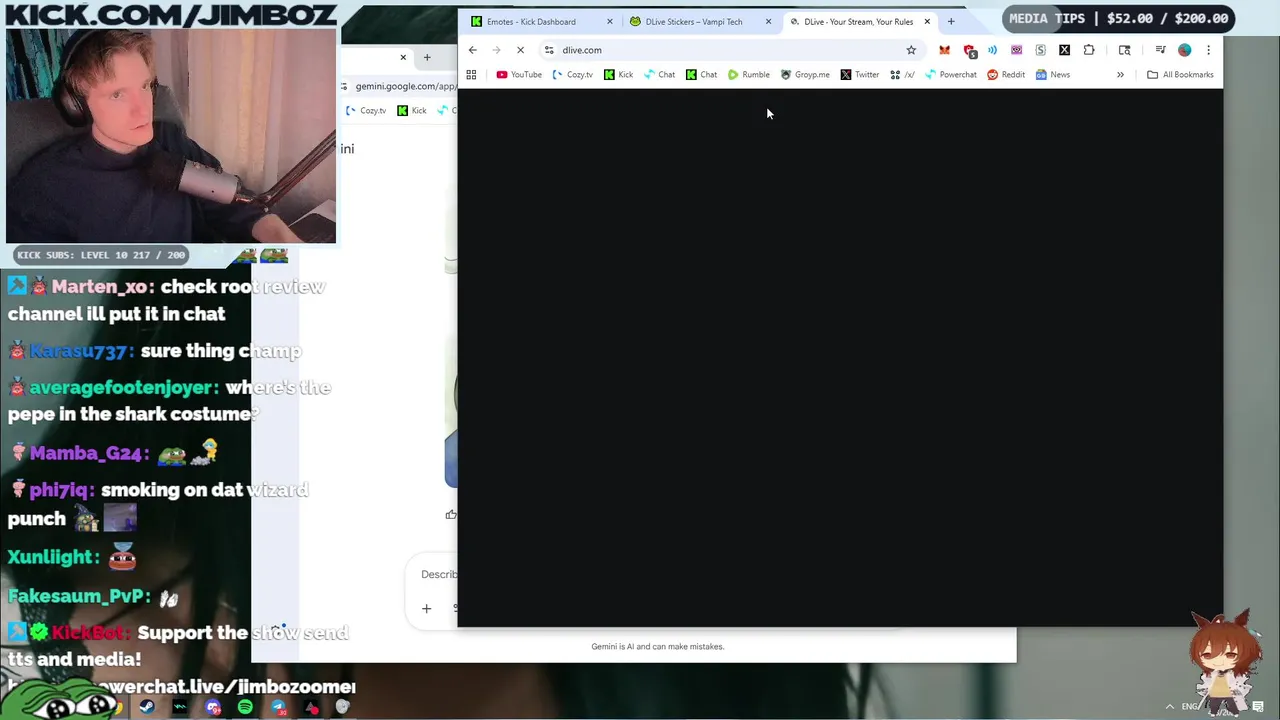
Task: Stop loading the dlive.com page
Action: pos(520,50)
